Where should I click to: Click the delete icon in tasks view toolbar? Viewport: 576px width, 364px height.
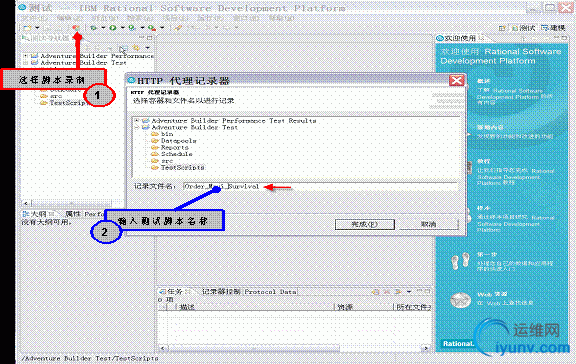click(387, 292)
